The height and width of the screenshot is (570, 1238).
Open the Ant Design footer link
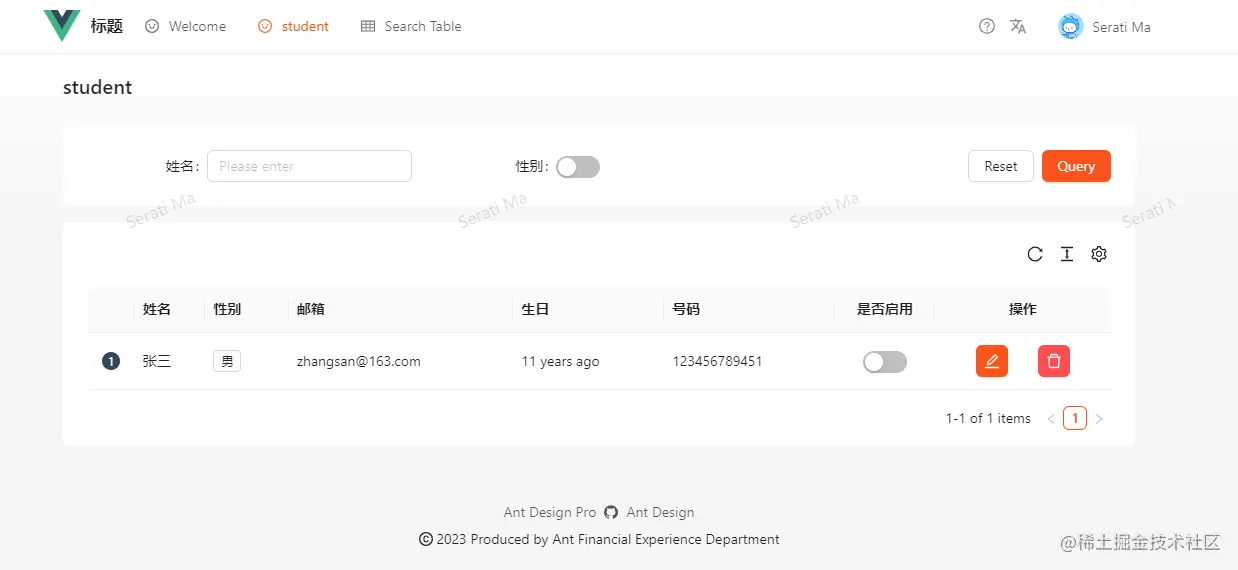tap(660, 512)
